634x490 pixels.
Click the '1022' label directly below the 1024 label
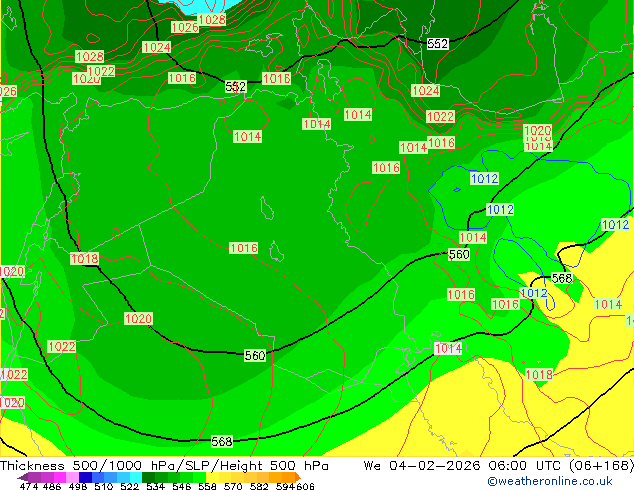(x=441, y=117)
